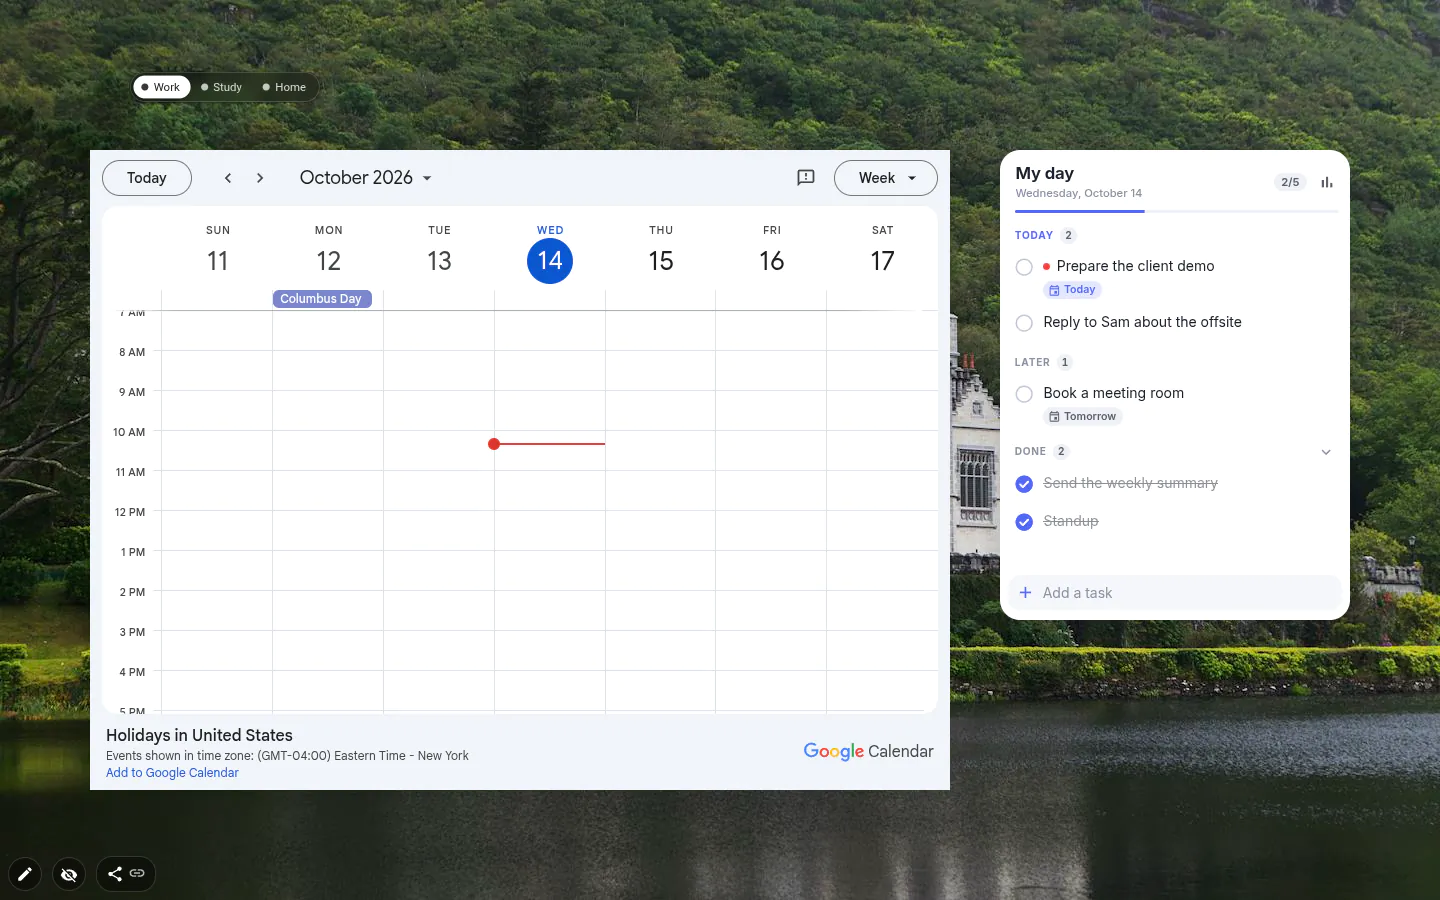Click Add to Google Calendar link
This screenshot has width=1440, height=900.
tap(172, 773)
